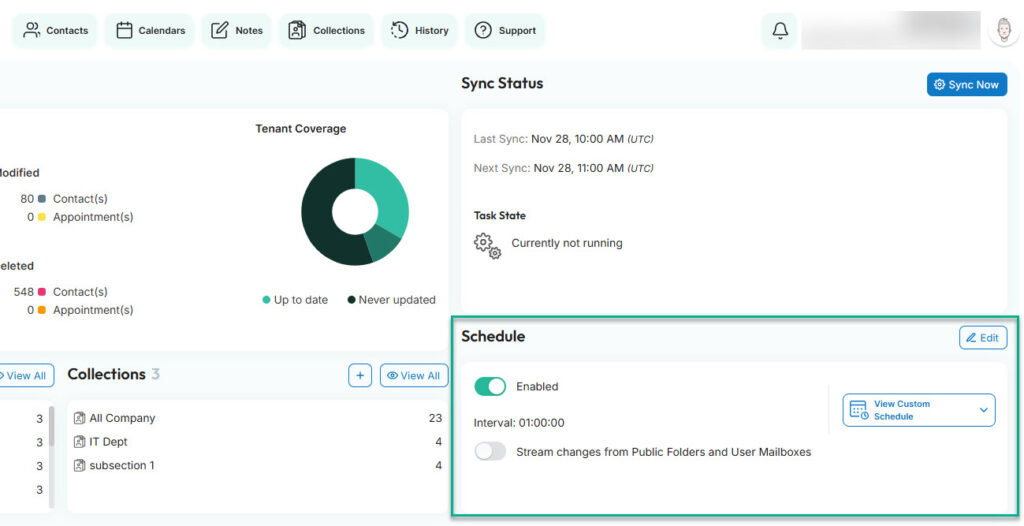Open the Collections tab
This screenshot has height=526, width=1024.
(x=327, y=31)
